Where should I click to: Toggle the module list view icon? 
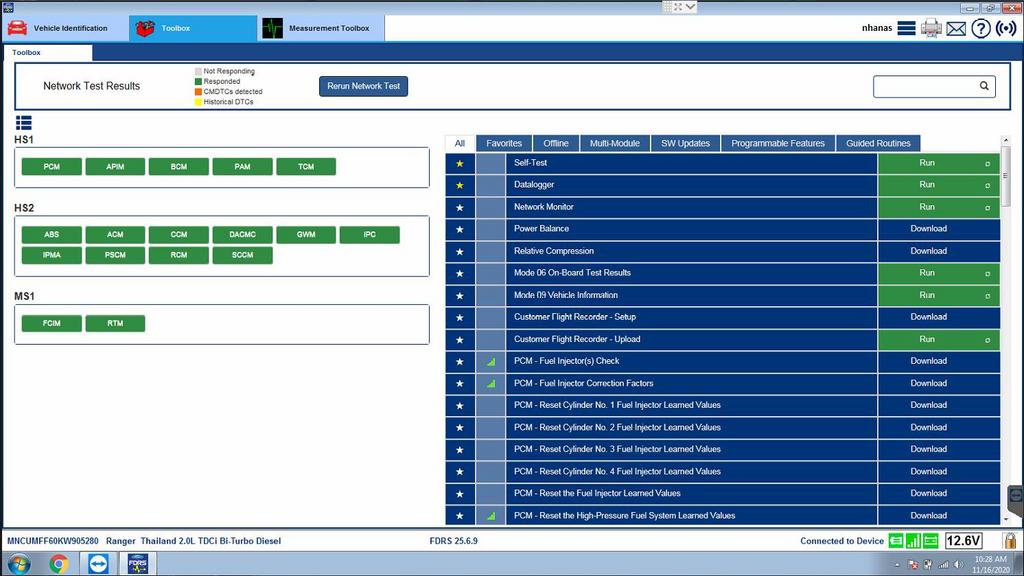click(24, 123)
